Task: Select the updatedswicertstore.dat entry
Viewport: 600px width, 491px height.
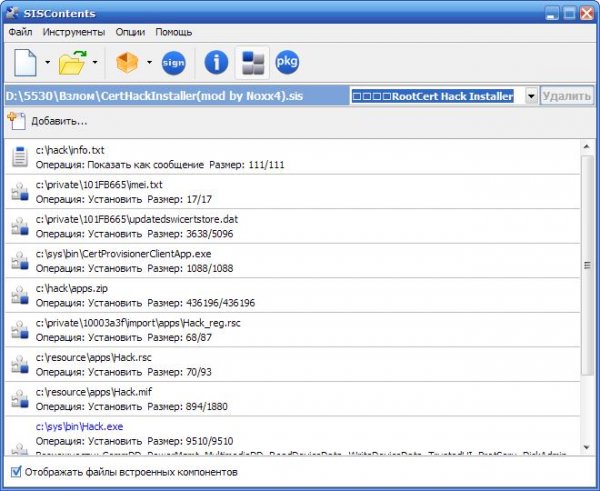Action: pyautogui.click(x=292, y=226)
